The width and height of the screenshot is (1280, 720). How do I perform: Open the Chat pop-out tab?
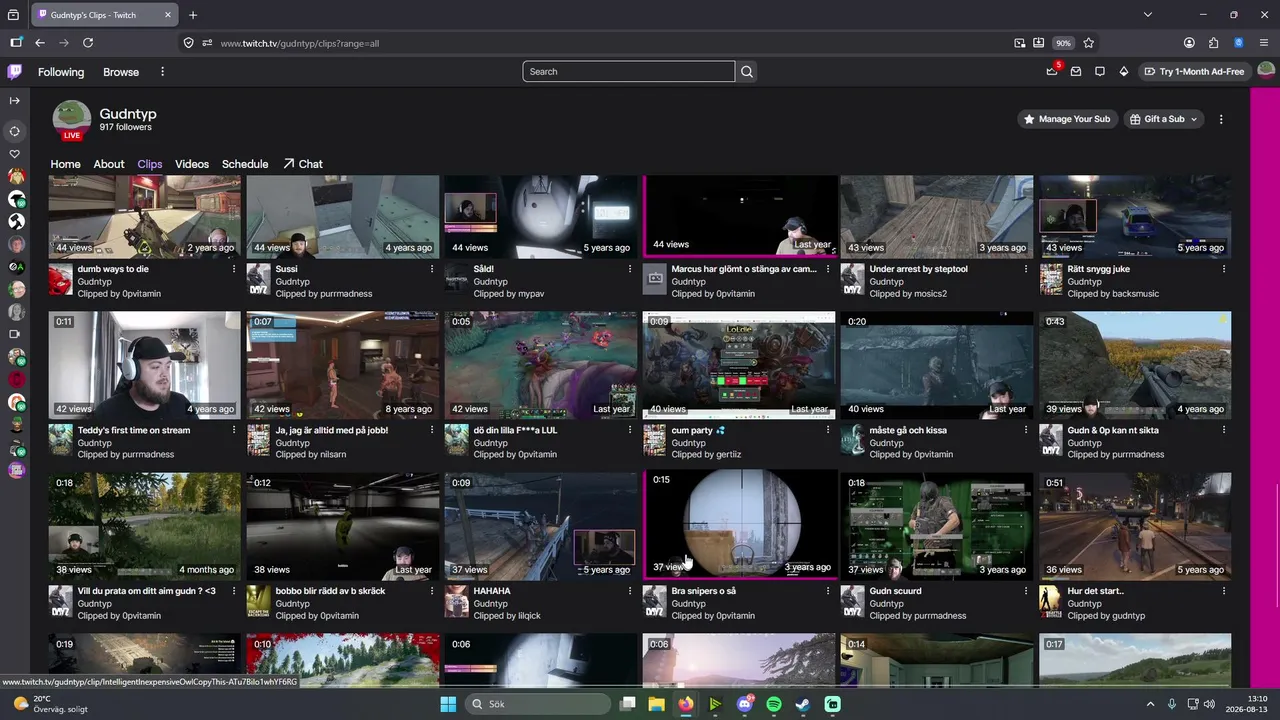click(303, 164)
